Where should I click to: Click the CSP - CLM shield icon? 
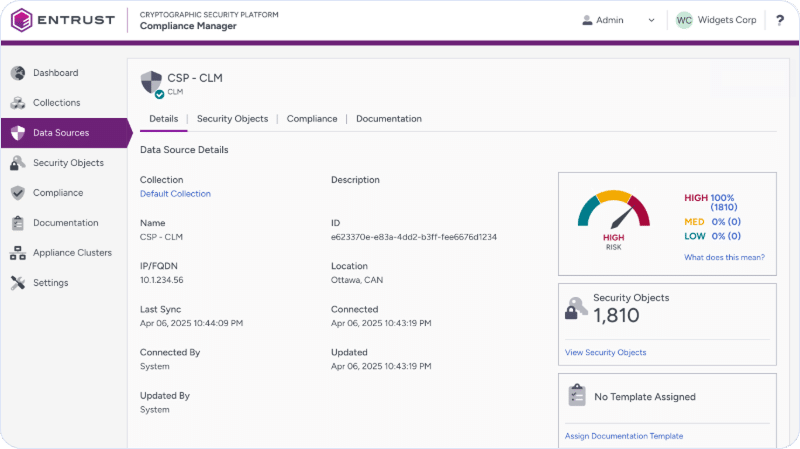[151, 82]
